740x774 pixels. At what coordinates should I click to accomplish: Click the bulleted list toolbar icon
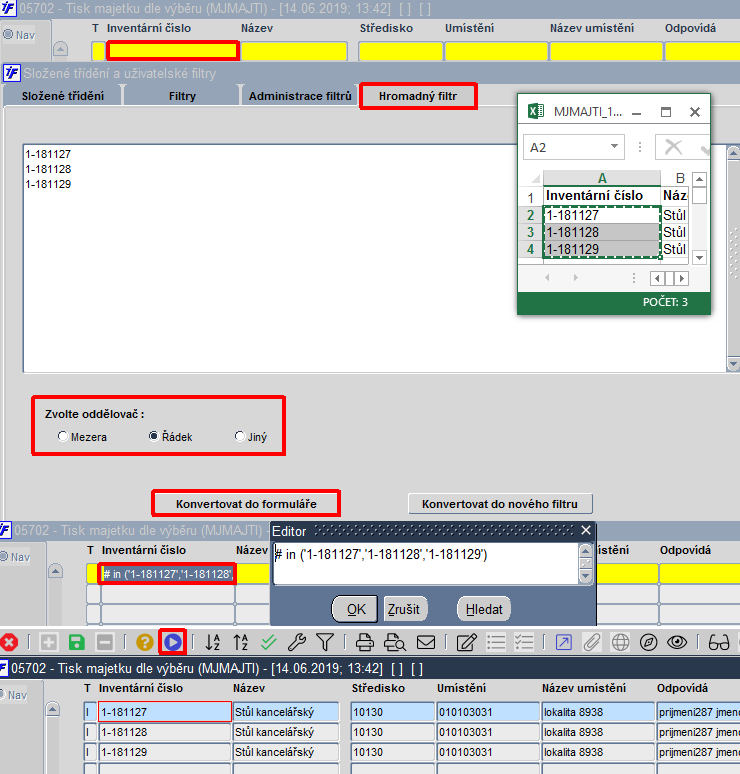(x=496, y=642)
